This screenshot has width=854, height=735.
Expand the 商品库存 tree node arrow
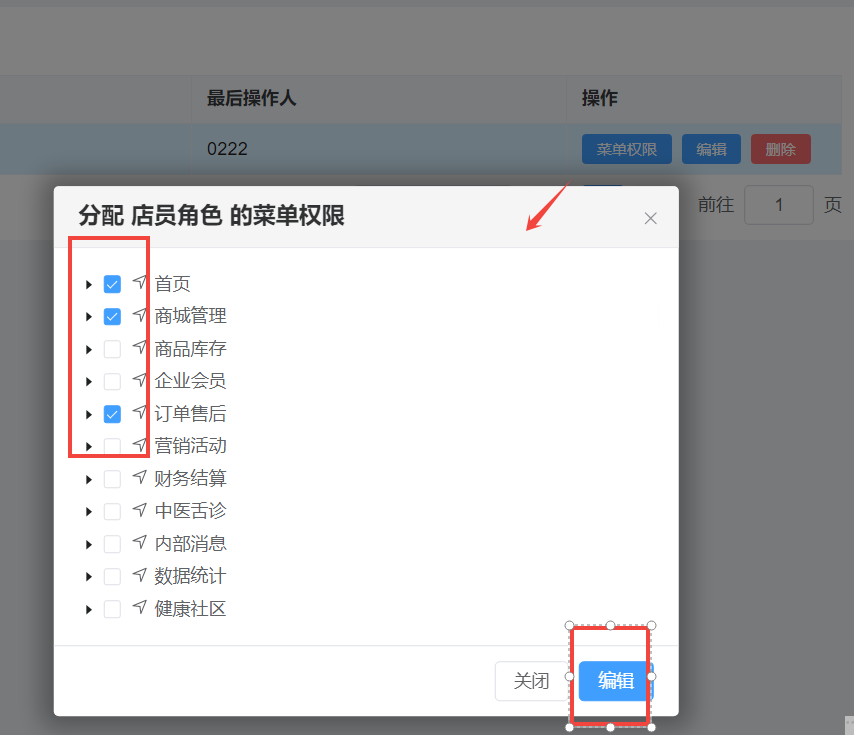89,349
